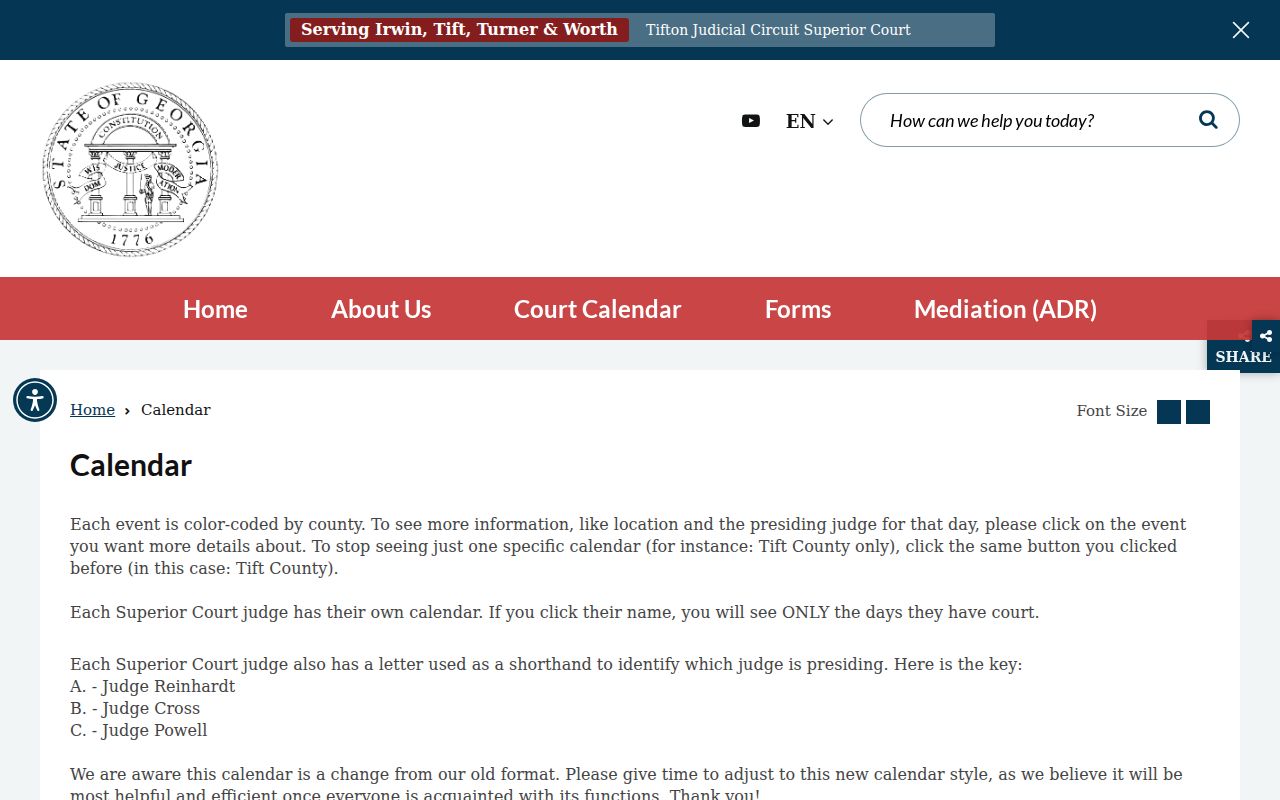Image resolution: width=1280 pixels, height=800 pixels.
Task: Open the Forms menu item
Action: (x=798, y=309)
